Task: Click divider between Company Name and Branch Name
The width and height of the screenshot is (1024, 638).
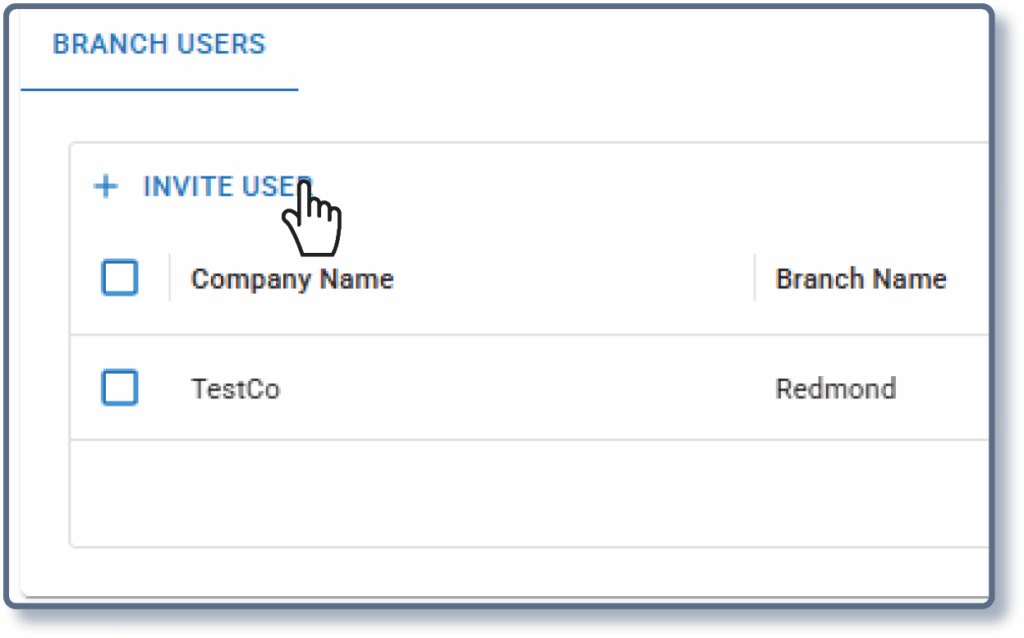Action: 755,278
